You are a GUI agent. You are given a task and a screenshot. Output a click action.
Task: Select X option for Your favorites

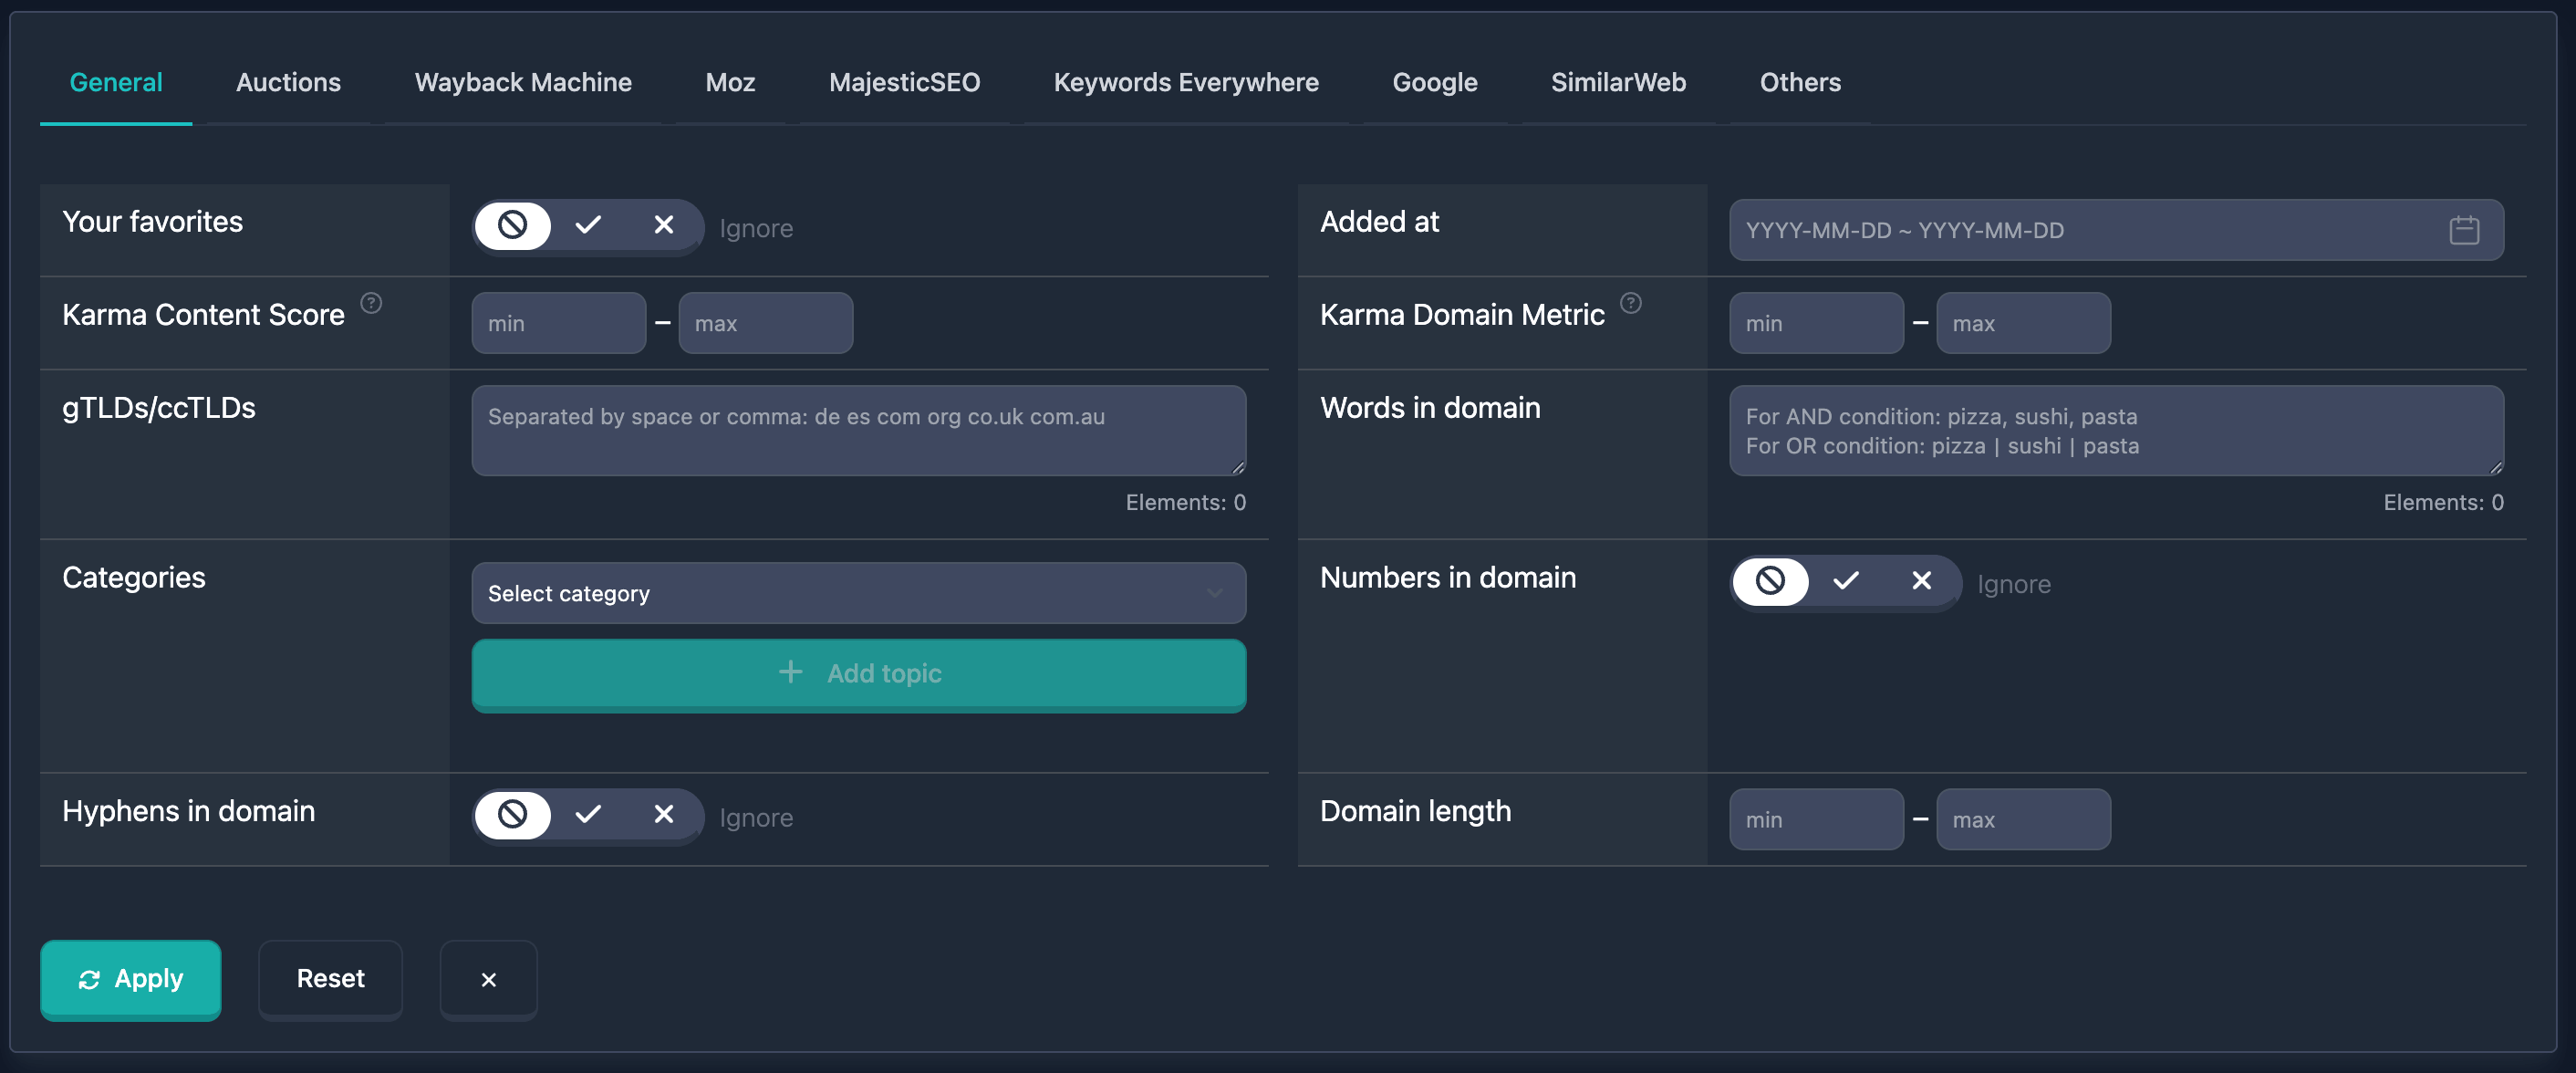pyautogui.click(x=663, y=225)
